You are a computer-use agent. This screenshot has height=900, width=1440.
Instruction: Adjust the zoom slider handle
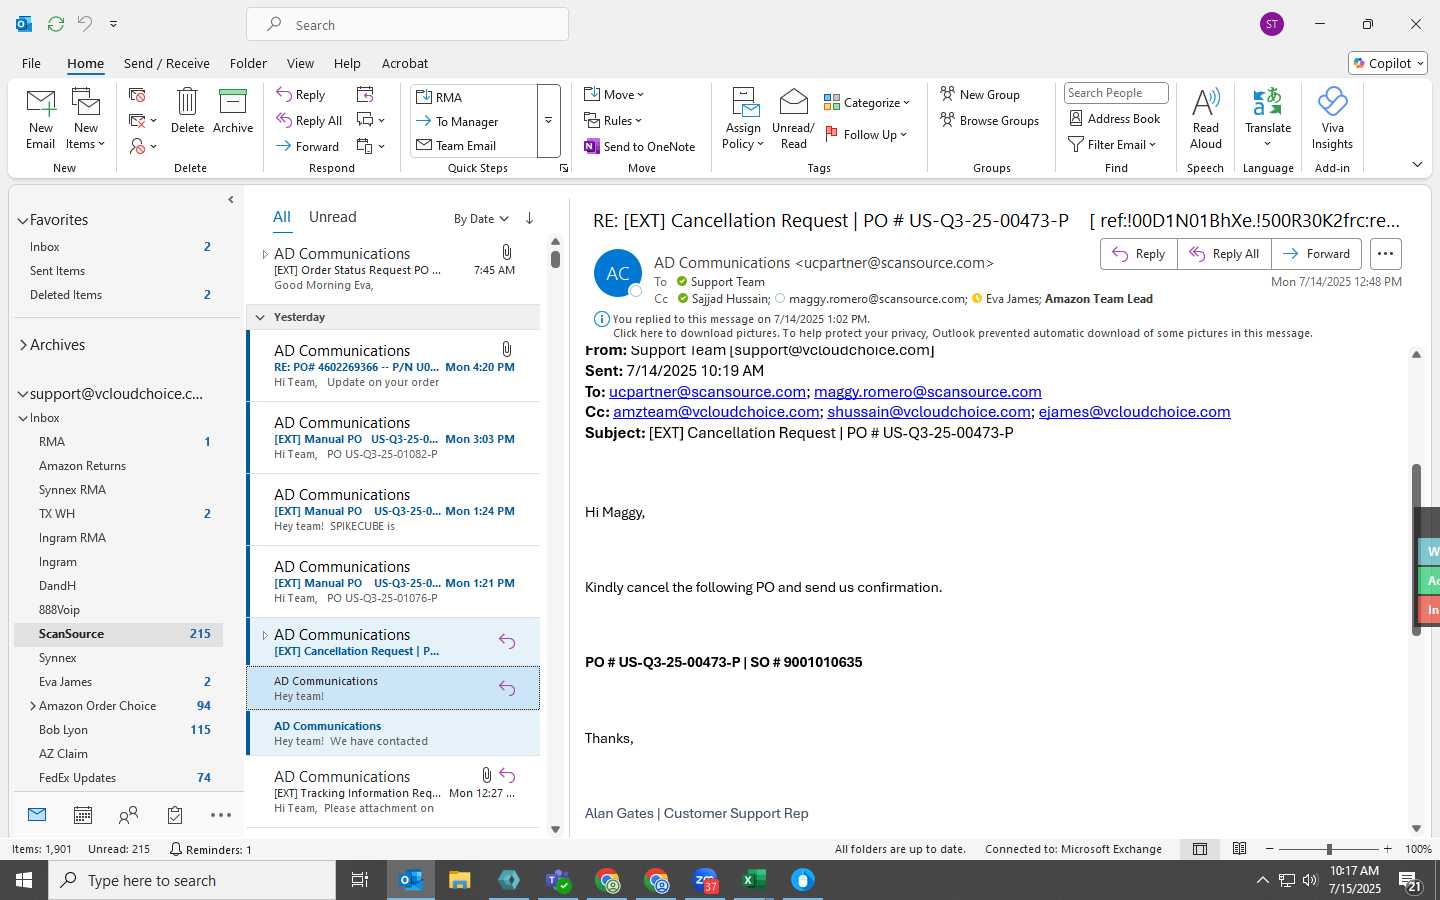coord(1329,849)
